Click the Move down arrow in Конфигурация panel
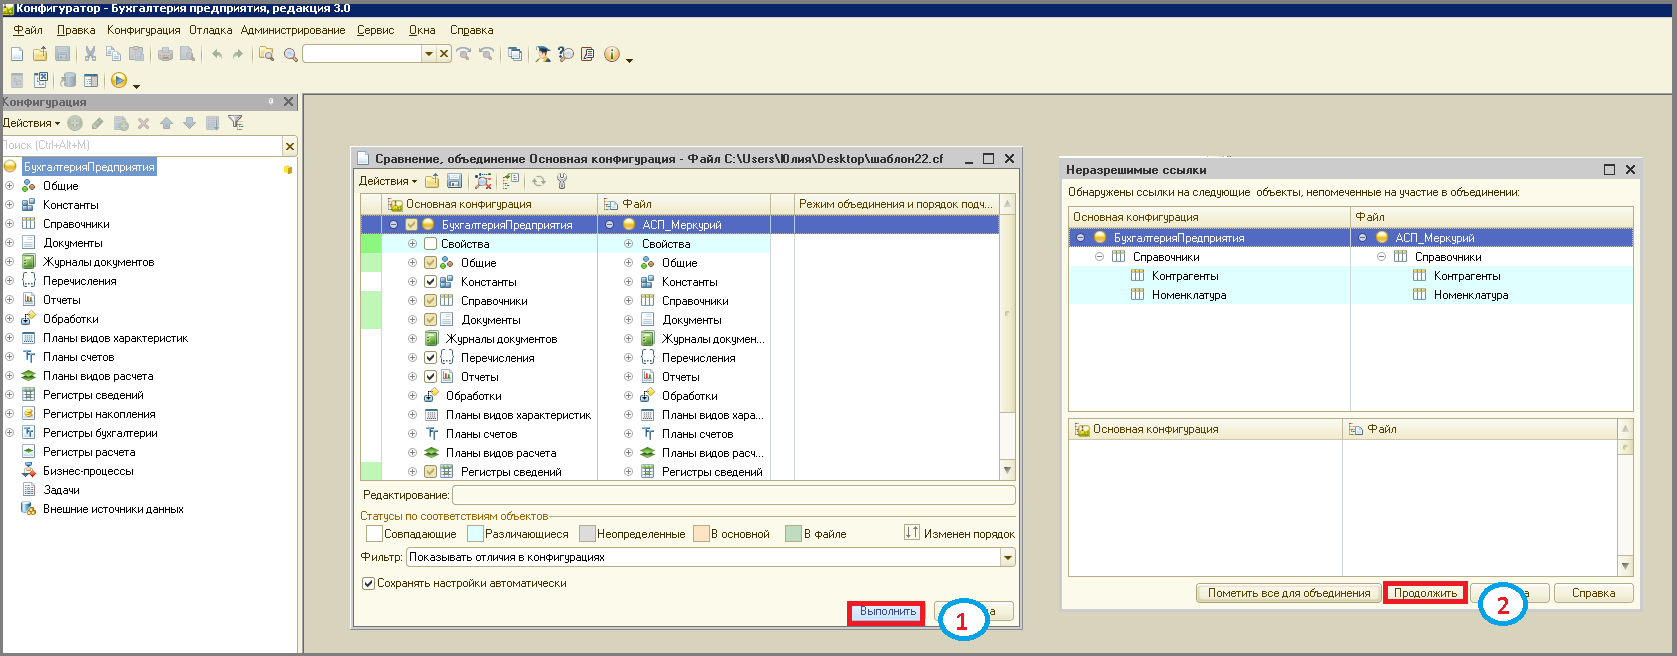The height and width of the screenshot is (656, 1677). 189,123
